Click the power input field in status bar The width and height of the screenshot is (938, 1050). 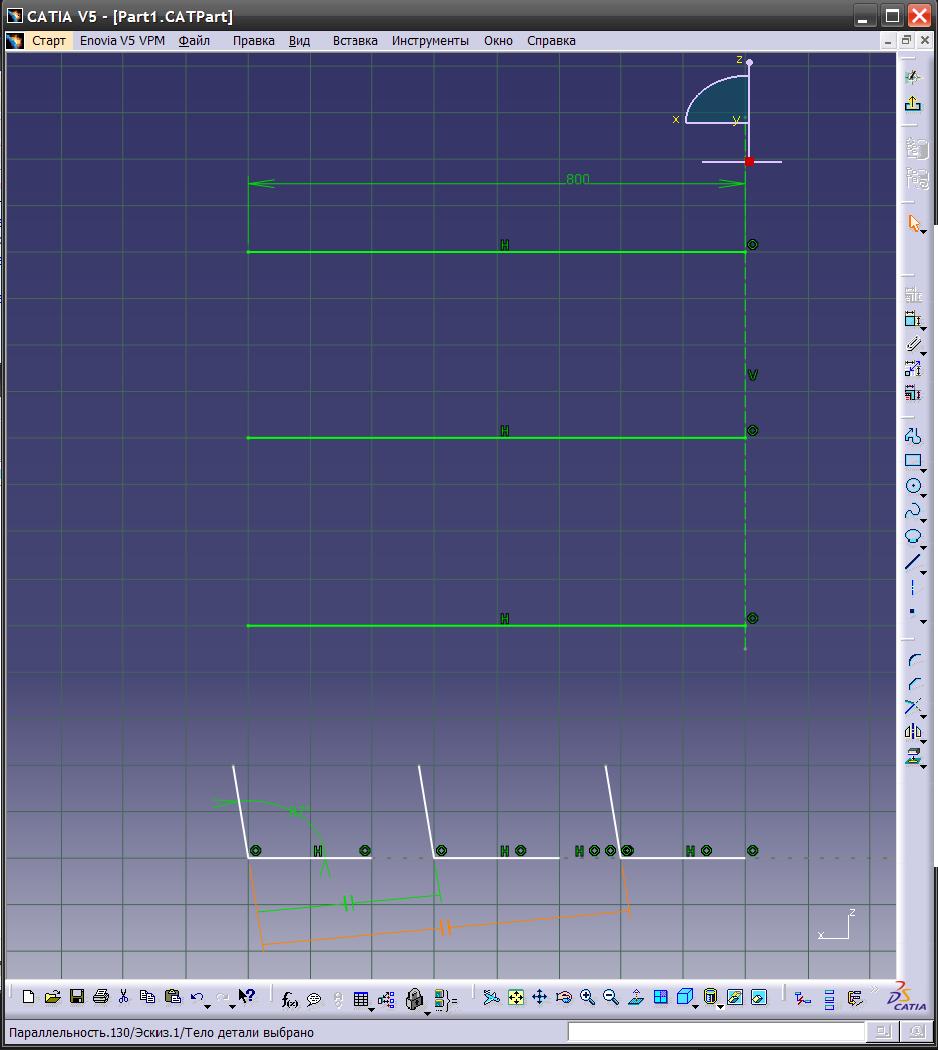716,1032
